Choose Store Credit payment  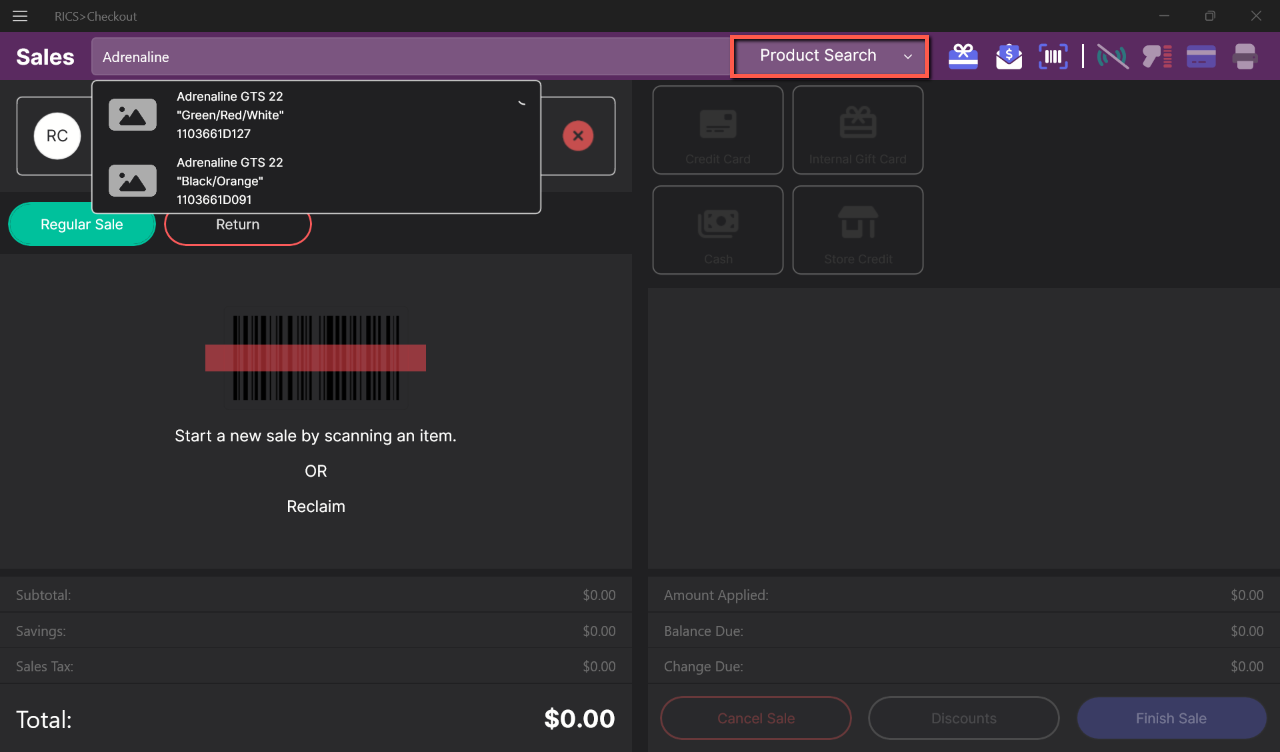[x=858, y=230]
